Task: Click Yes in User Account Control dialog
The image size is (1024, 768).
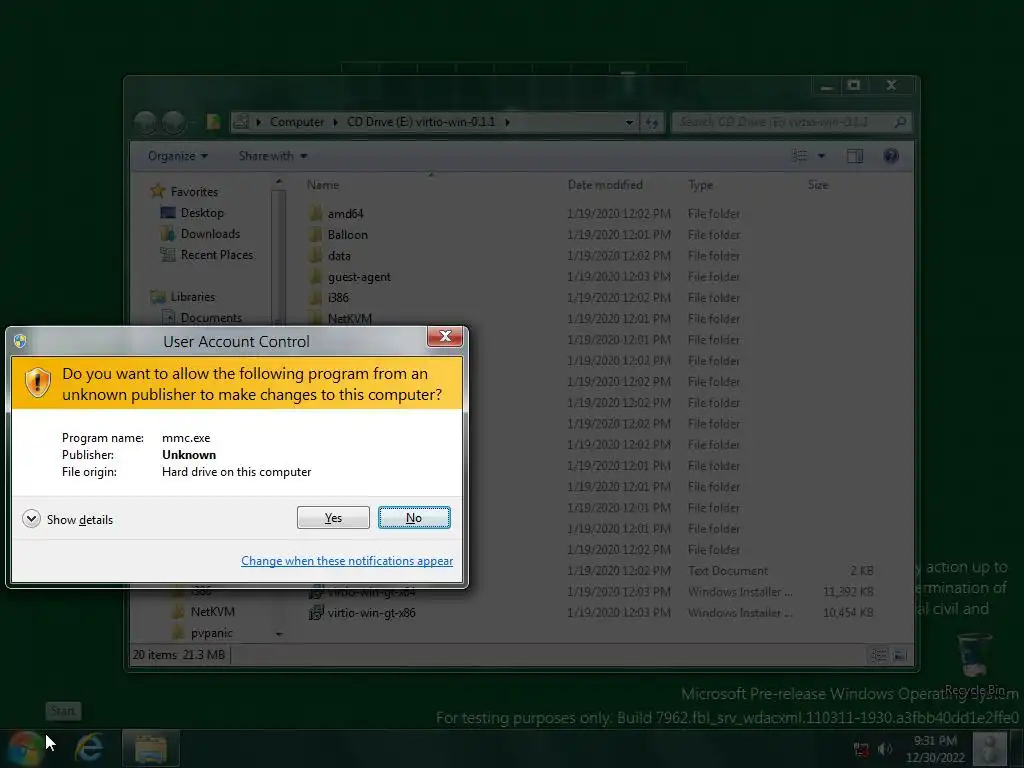Action: click(x=333, y=518)
